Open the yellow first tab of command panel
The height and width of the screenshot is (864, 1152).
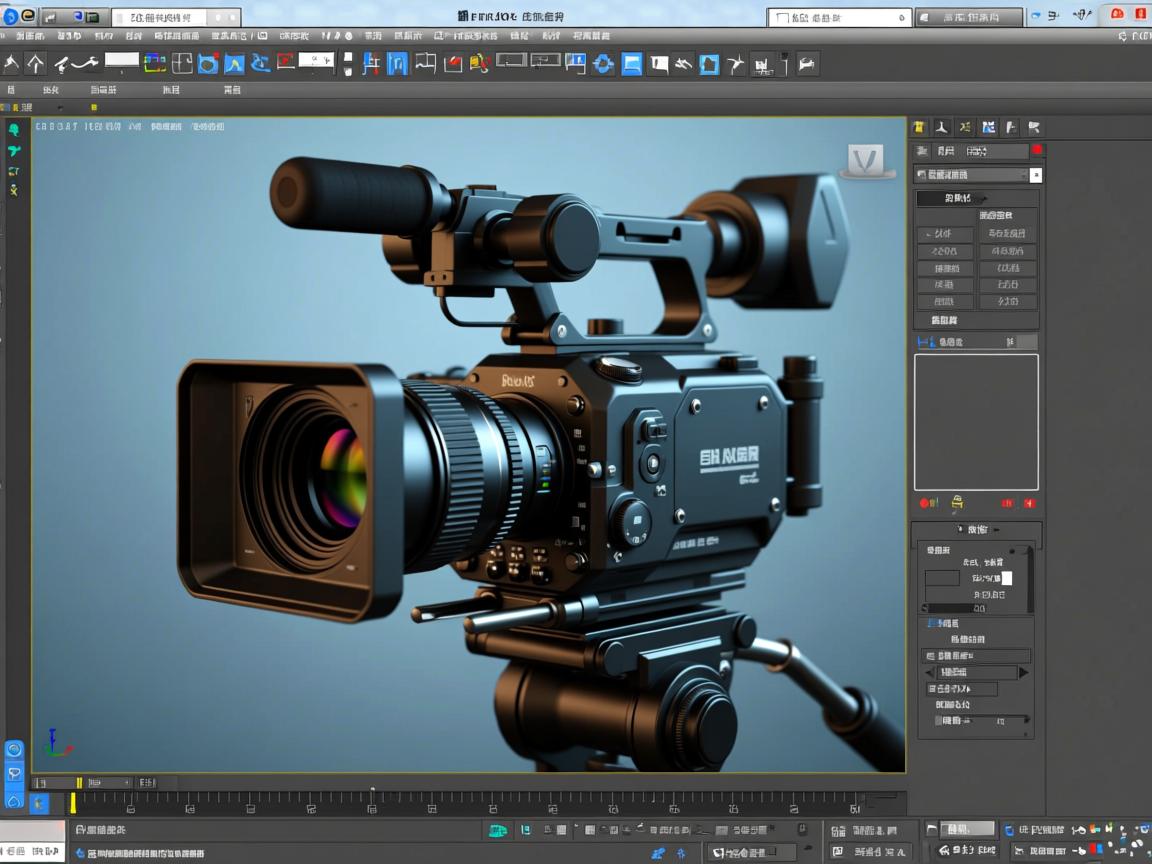919,128
